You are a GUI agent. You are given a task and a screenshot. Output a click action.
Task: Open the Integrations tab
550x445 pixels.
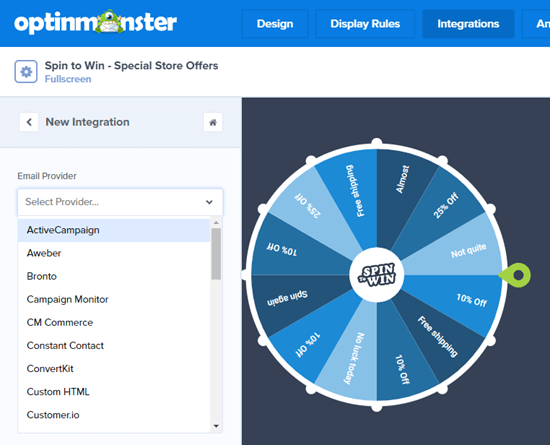tap(468, 24)
